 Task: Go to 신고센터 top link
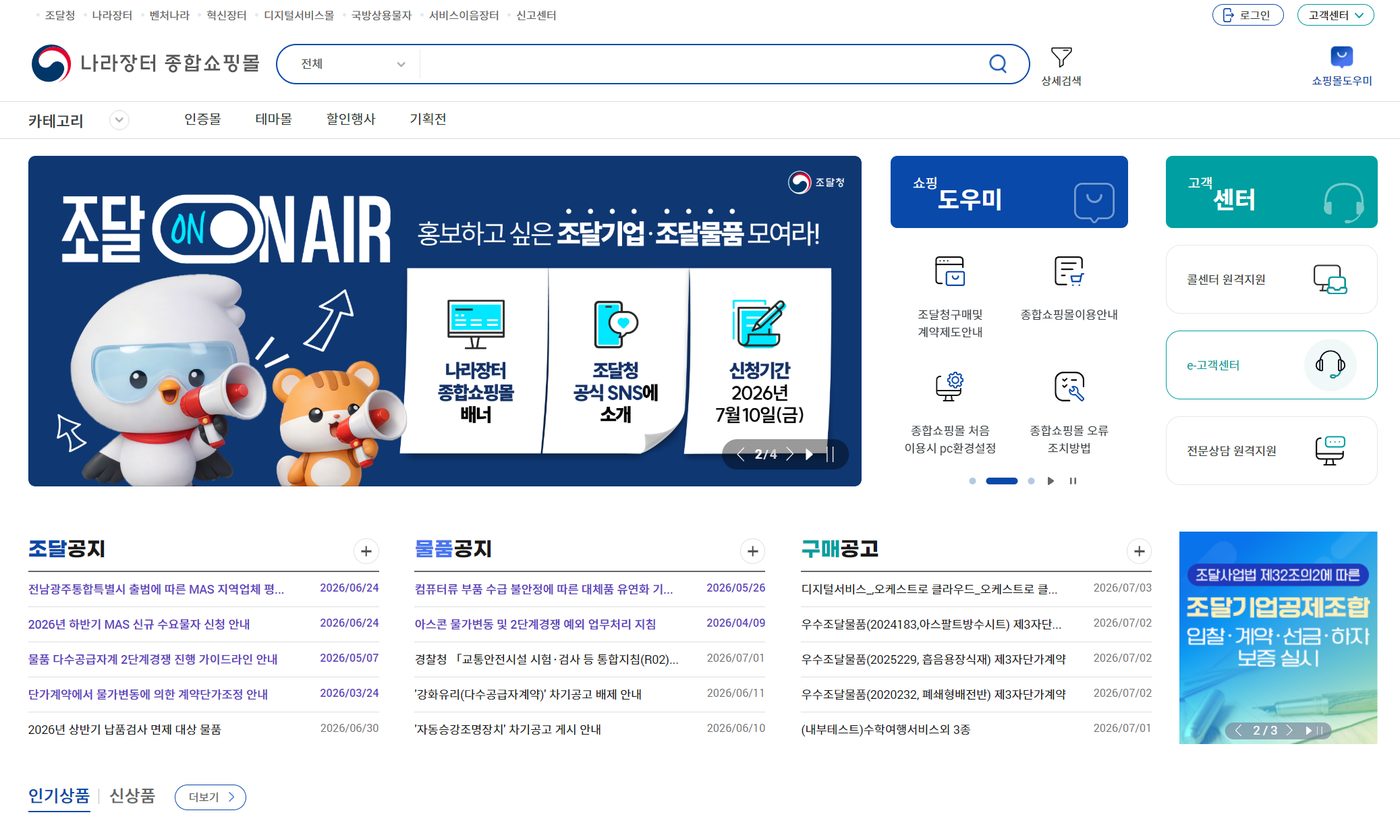[x=536, y=15]
